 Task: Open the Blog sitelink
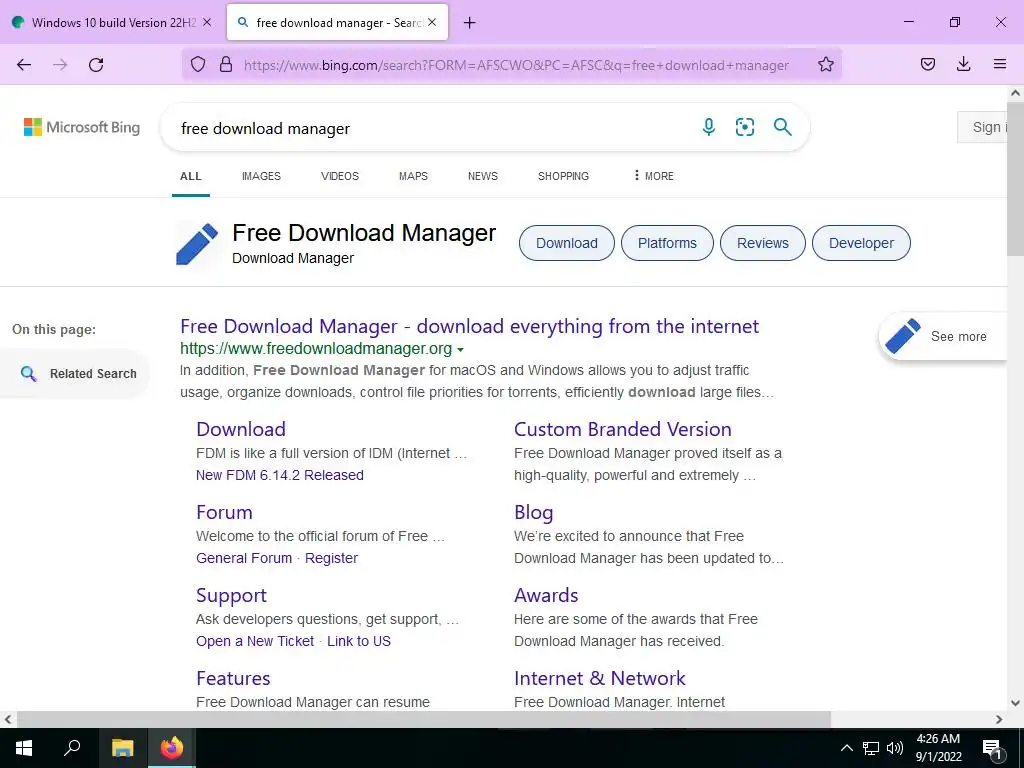pos(534,512)
